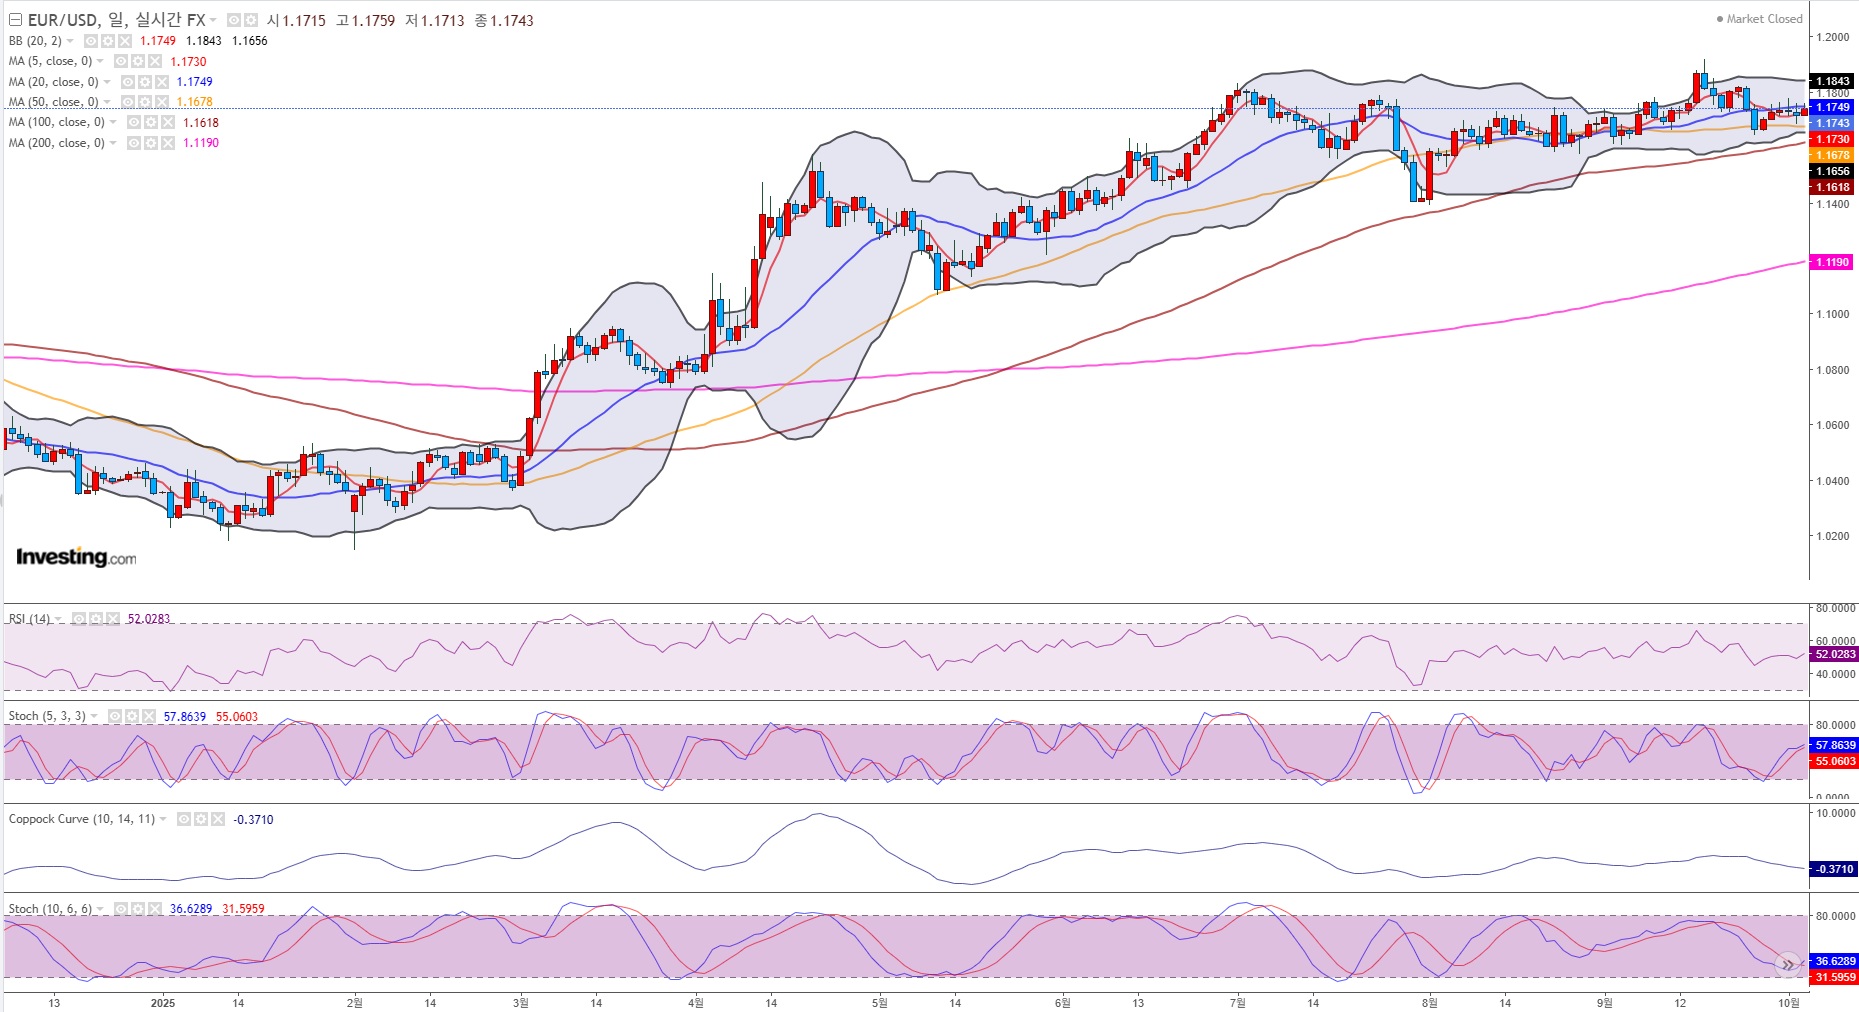The image size is (1859, 1012).
Task: Click the 1.1190 magenta price label on axis
Action: (1832, 262)
